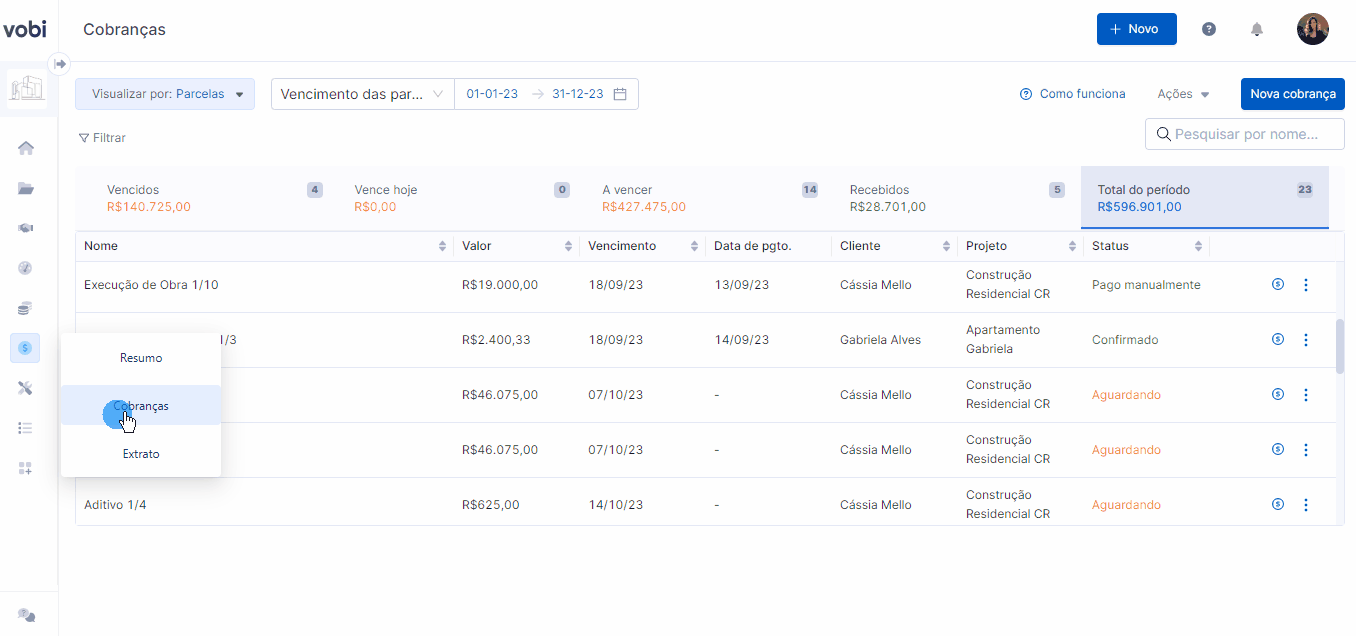Click payment icon for Execução de Obra 1/10
Viewport: 1356px width, 636px height.
click(1277, 285)
